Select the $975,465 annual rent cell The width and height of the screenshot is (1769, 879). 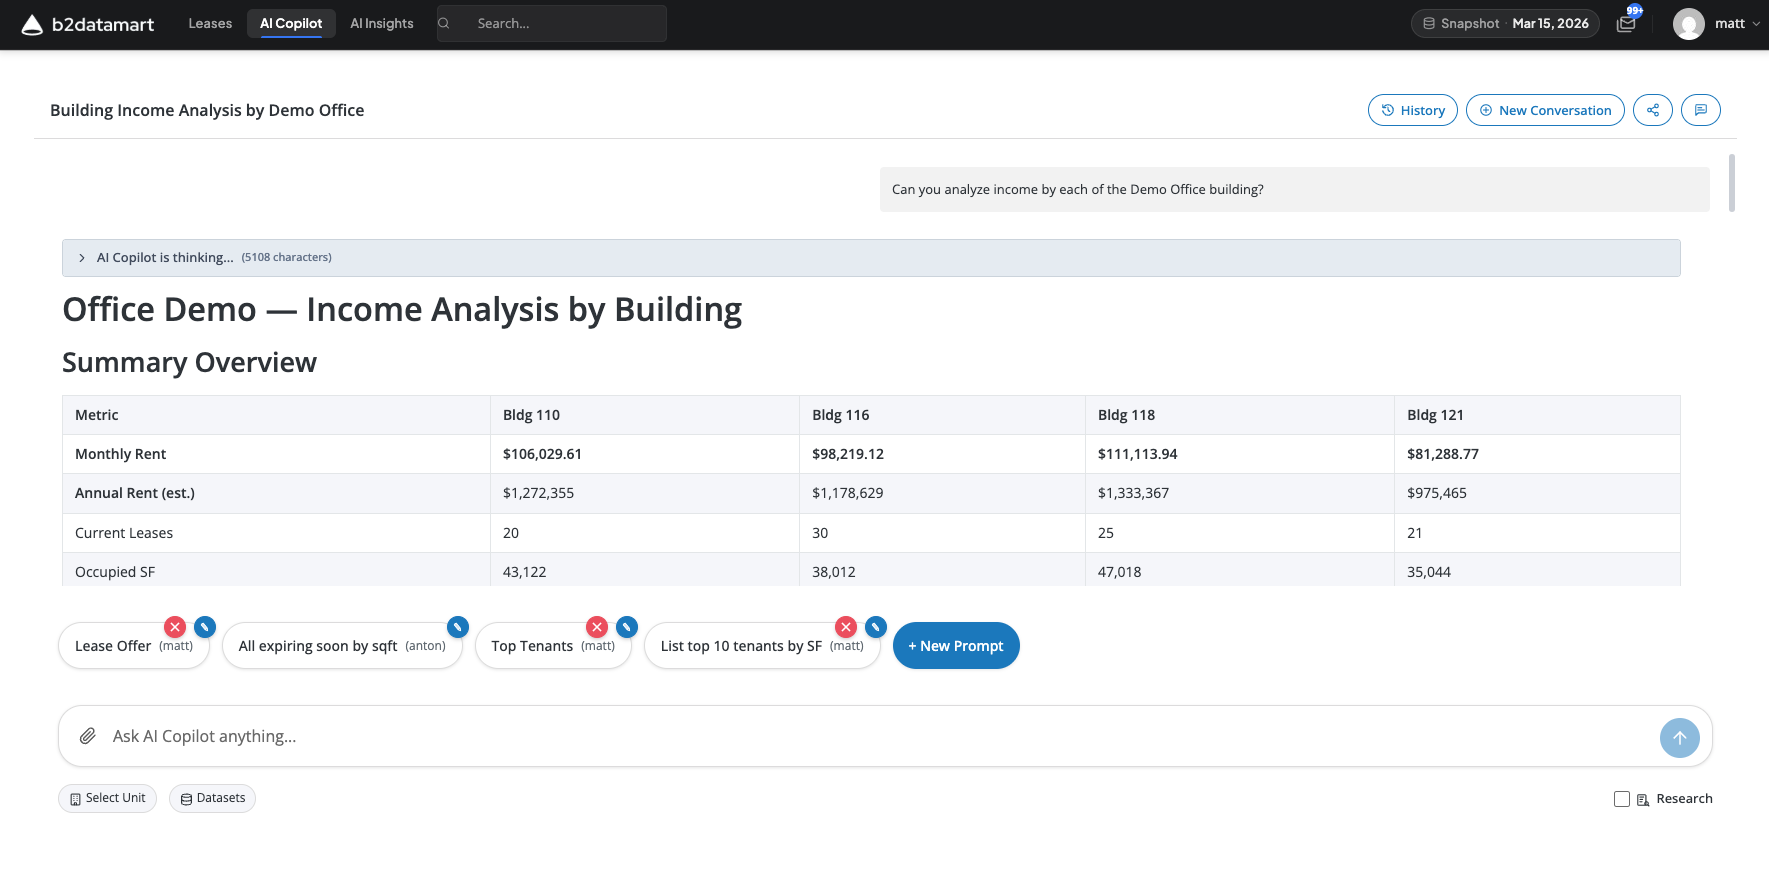(1538, 493)
